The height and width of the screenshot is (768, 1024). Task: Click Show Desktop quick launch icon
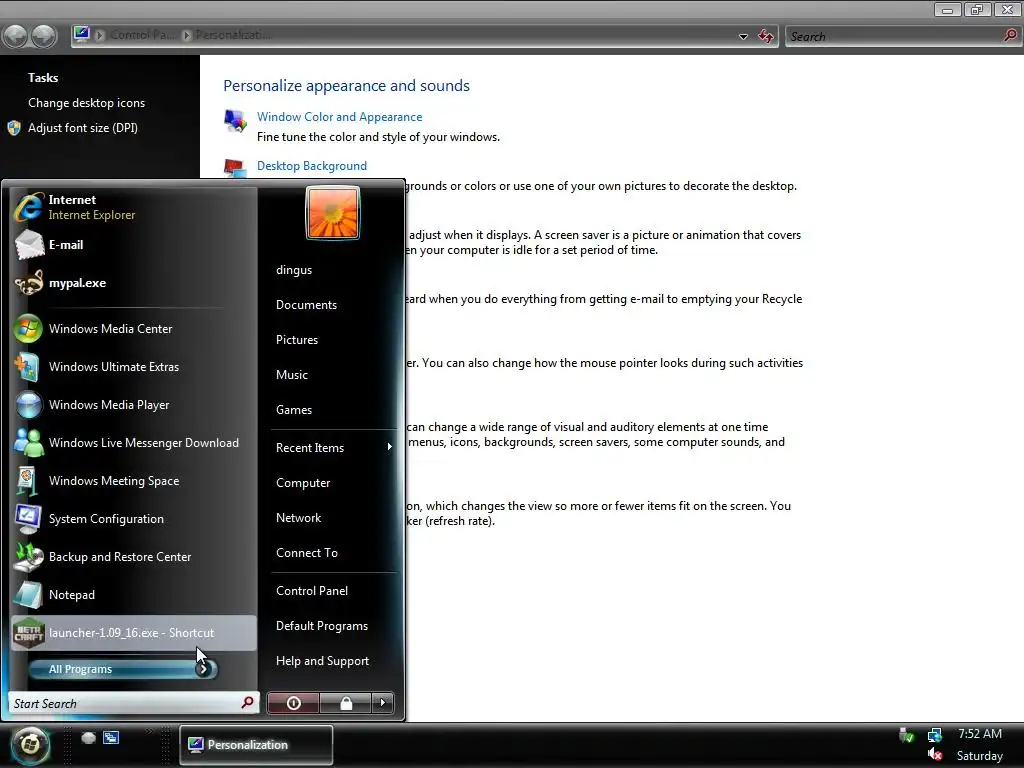pos(88,738)
